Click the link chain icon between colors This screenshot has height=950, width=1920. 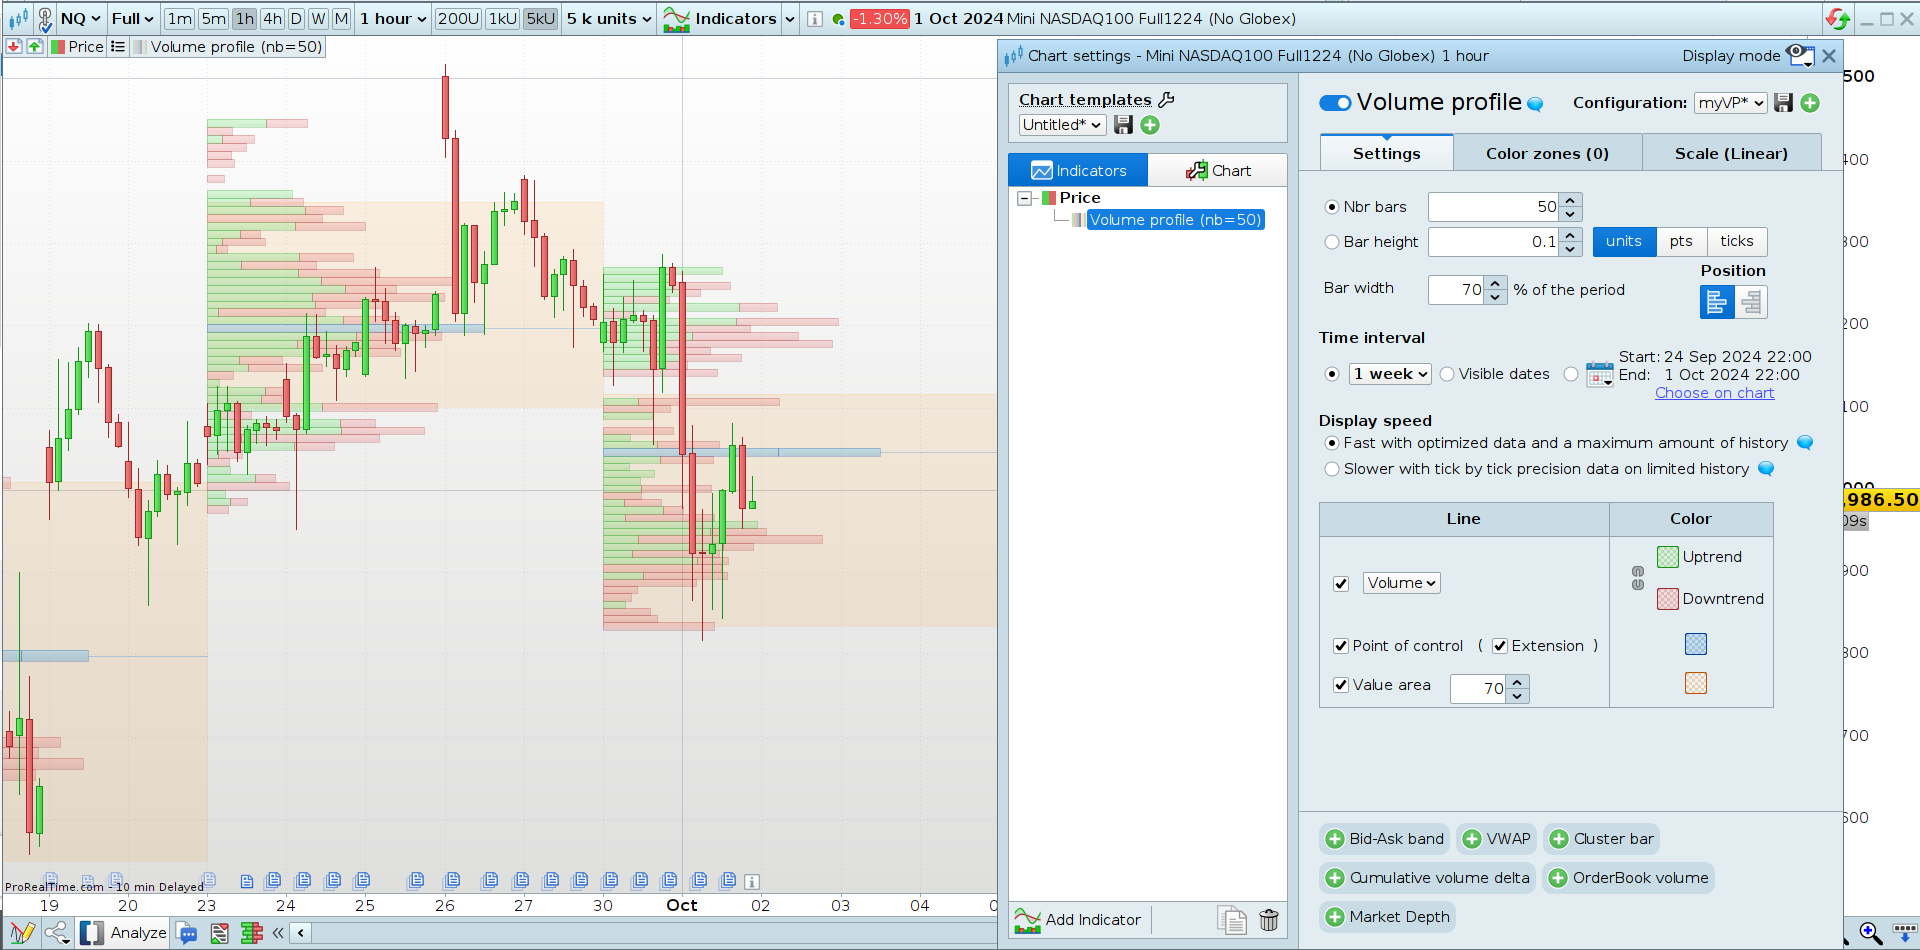pos(1638,578)
